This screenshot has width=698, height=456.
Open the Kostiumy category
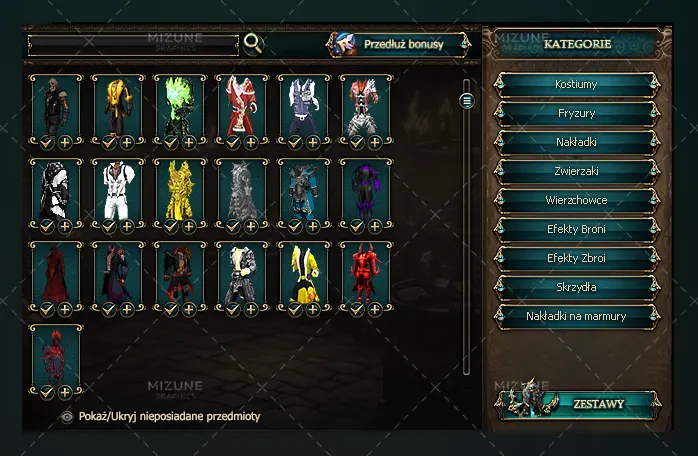point(576,84)
